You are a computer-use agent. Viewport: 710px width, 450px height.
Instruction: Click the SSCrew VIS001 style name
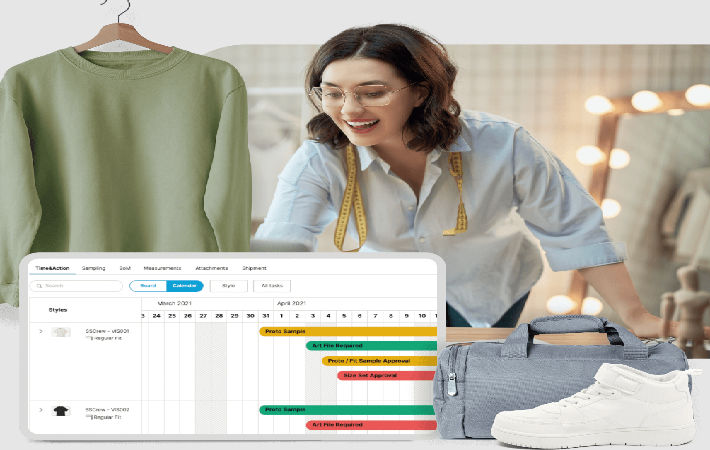point(107,331)
